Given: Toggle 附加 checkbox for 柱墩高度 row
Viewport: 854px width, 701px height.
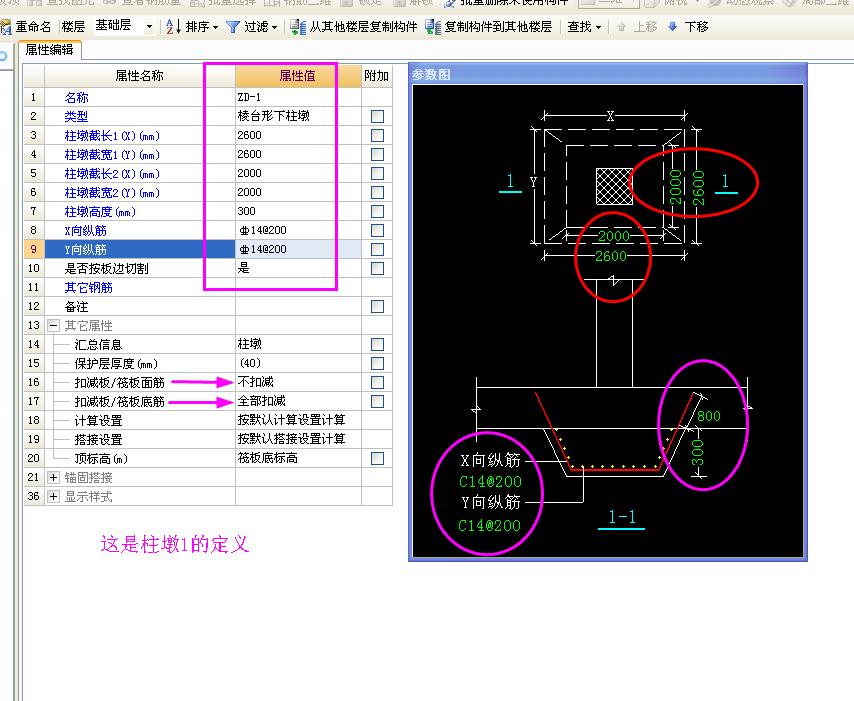Looking at the screenshot, I should click(x=377, y=211).
